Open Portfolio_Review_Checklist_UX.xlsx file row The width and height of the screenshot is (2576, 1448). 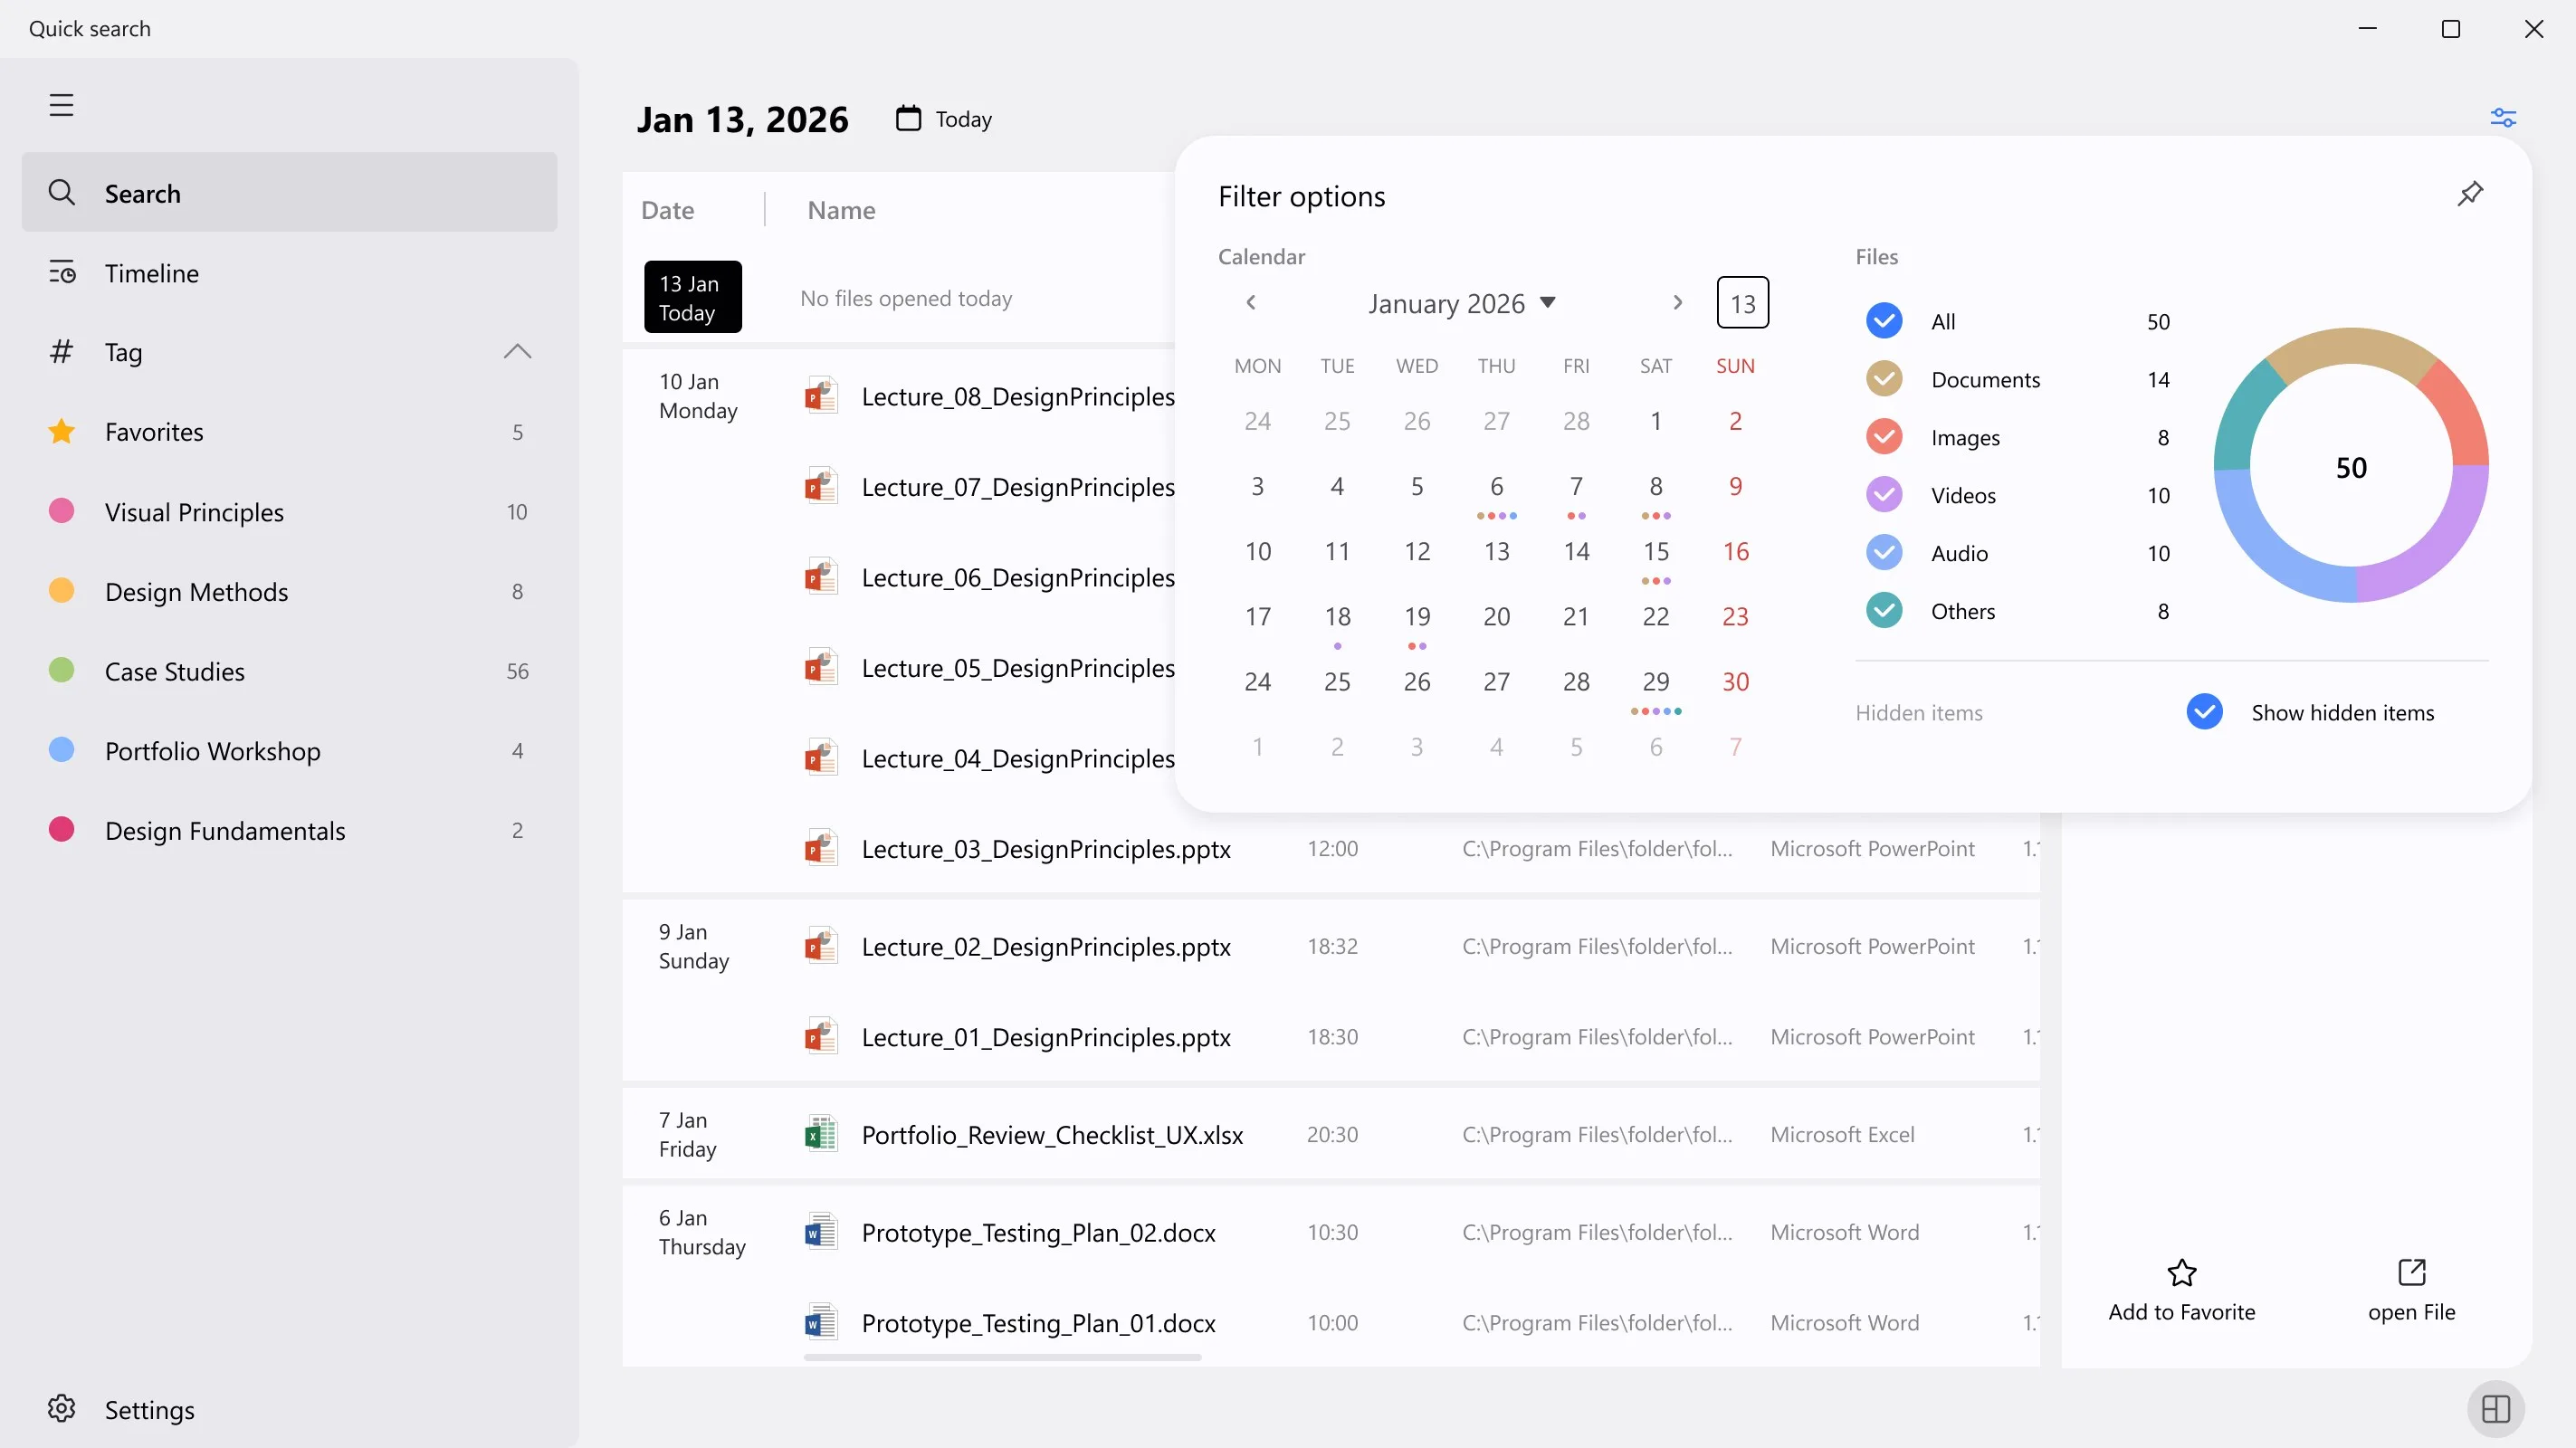click(x=1330, y=1135)
